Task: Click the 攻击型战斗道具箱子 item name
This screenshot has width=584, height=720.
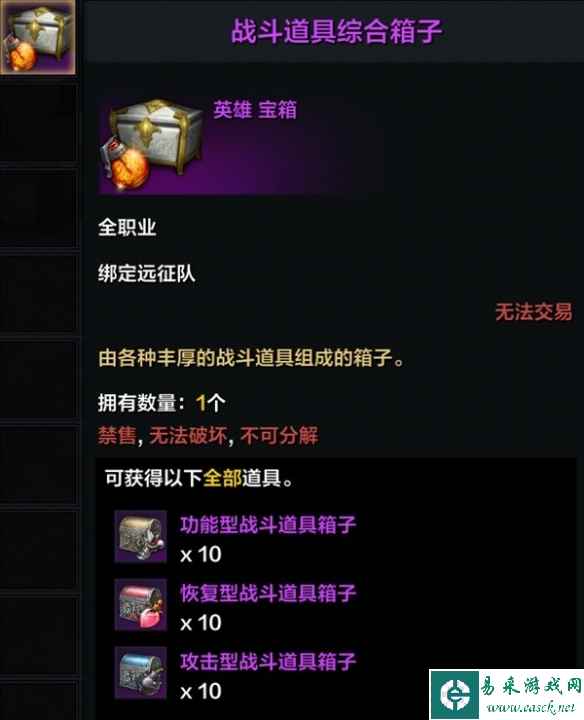Action: [x=268, y=661]
